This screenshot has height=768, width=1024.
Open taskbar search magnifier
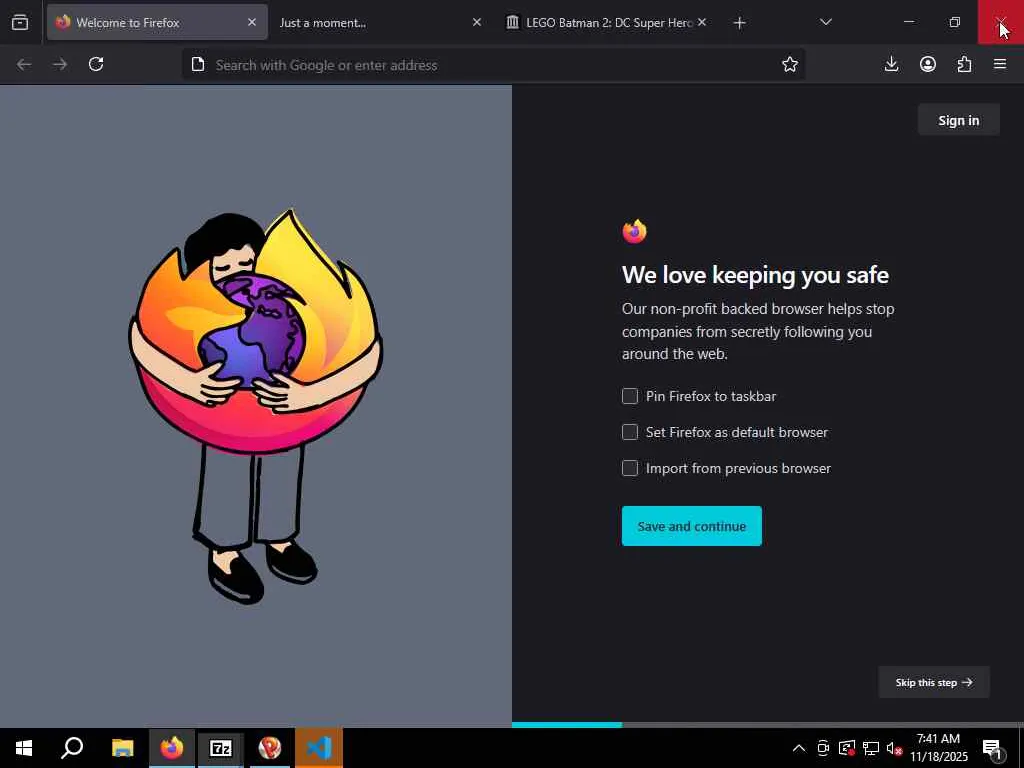click(72, 748)
